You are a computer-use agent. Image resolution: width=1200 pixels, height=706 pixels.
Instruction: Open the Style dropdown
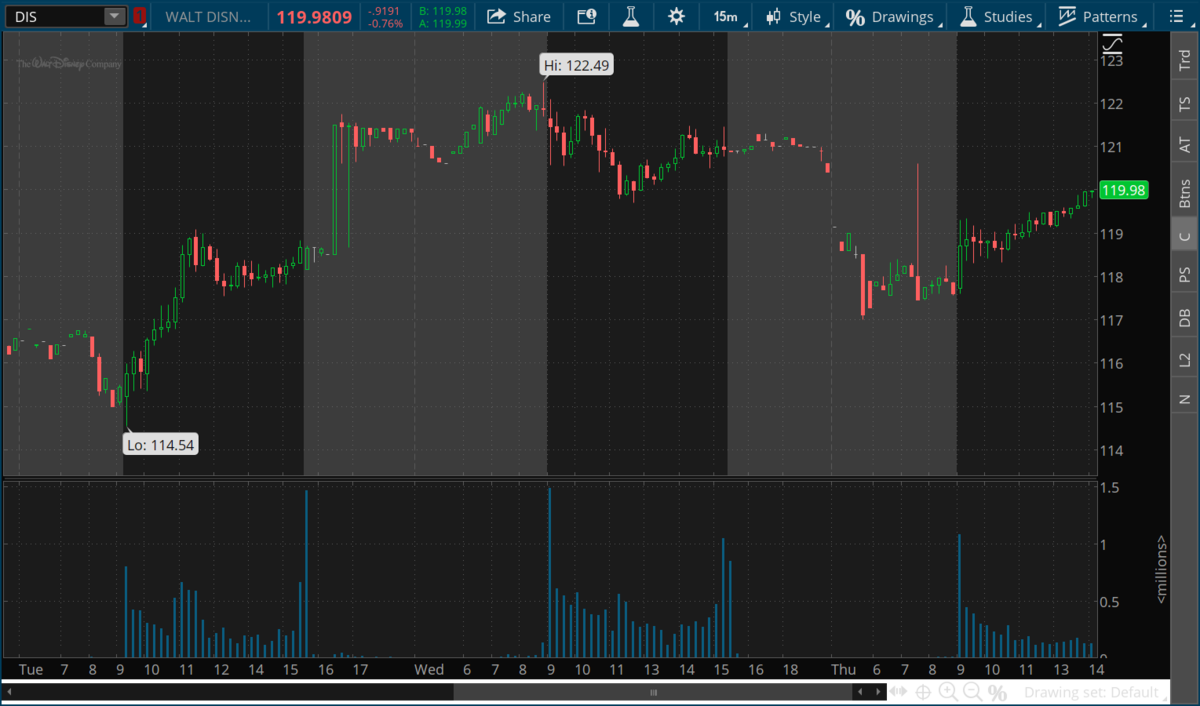point(796,16)
